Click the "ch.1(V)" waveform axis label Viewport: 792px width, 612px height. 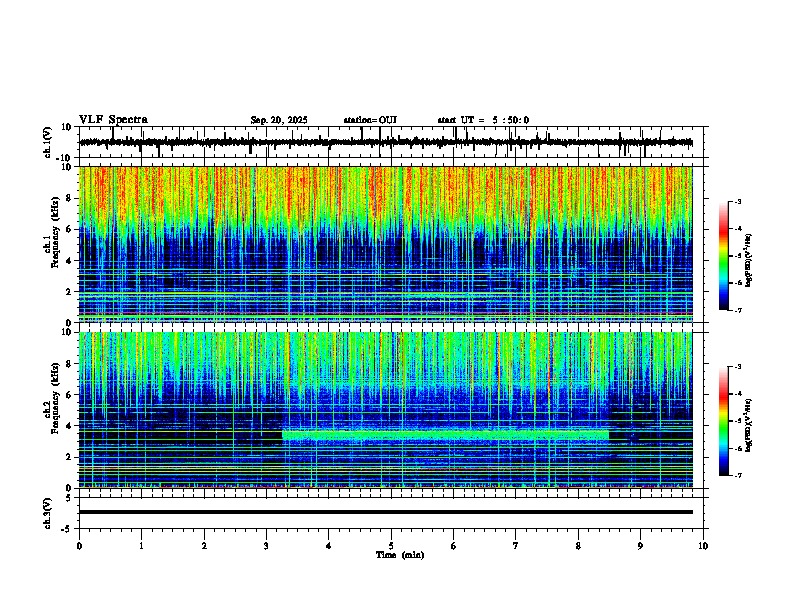[48, 142]
